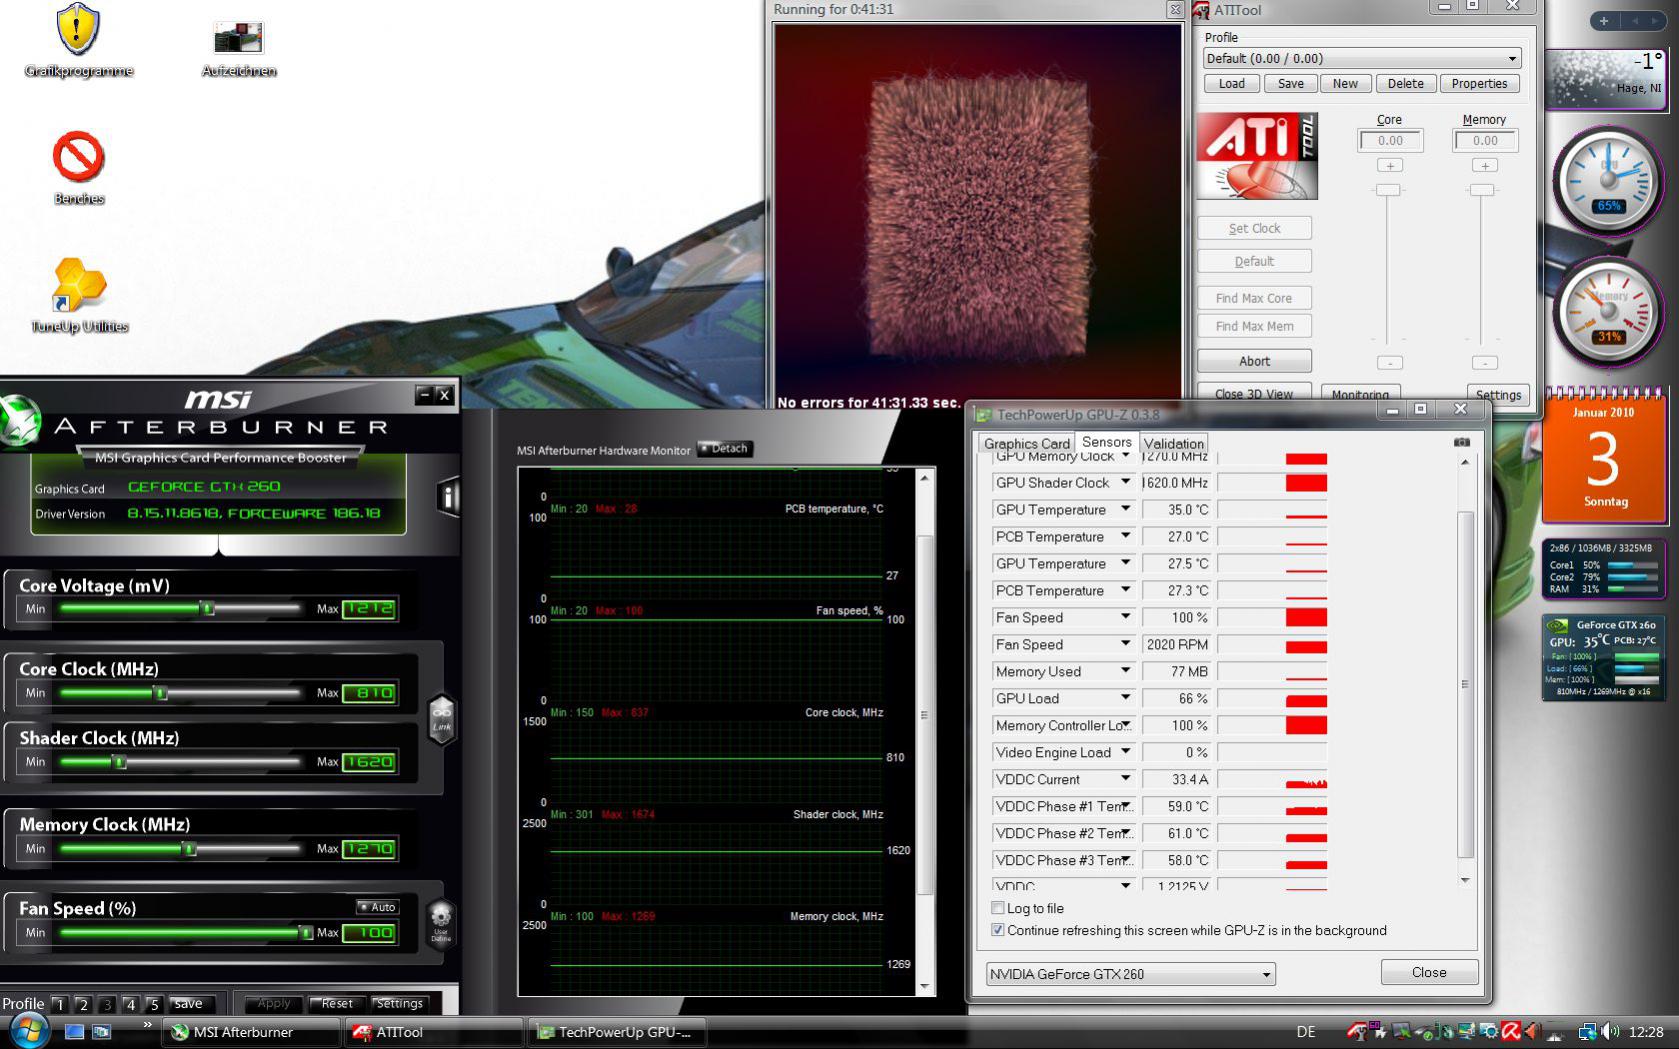Click the GPU-Z sensors vertical scrollbar
Viewport: 1679px width, 1049px height.
(1465, 670)
